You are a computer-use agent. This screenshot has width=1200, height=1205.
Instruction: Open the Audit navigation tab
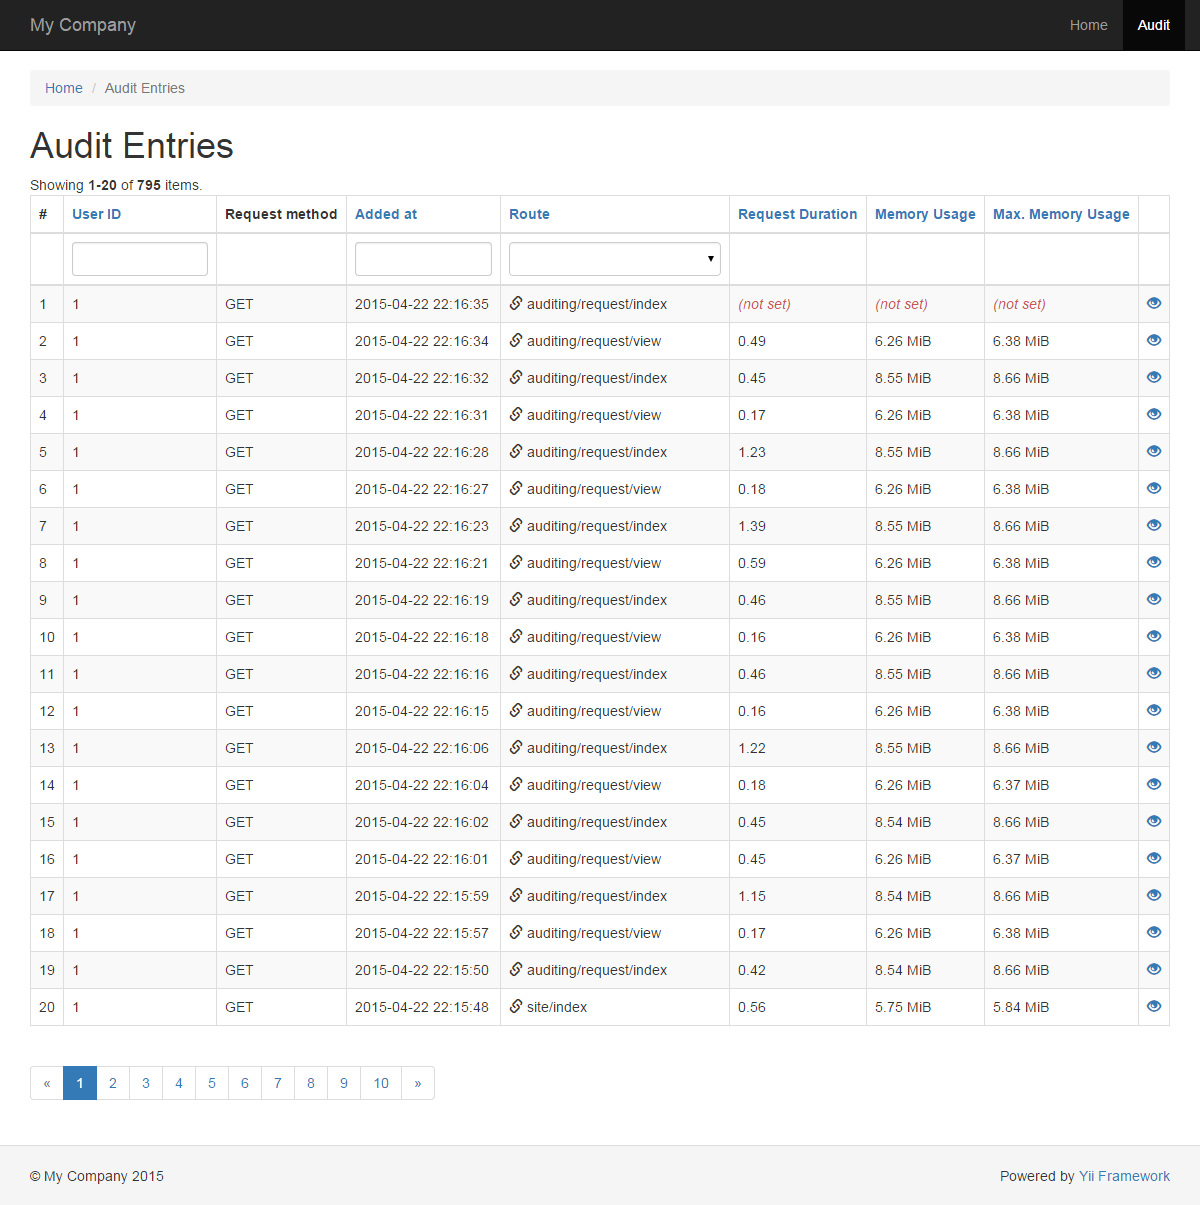coord(1153,25)
